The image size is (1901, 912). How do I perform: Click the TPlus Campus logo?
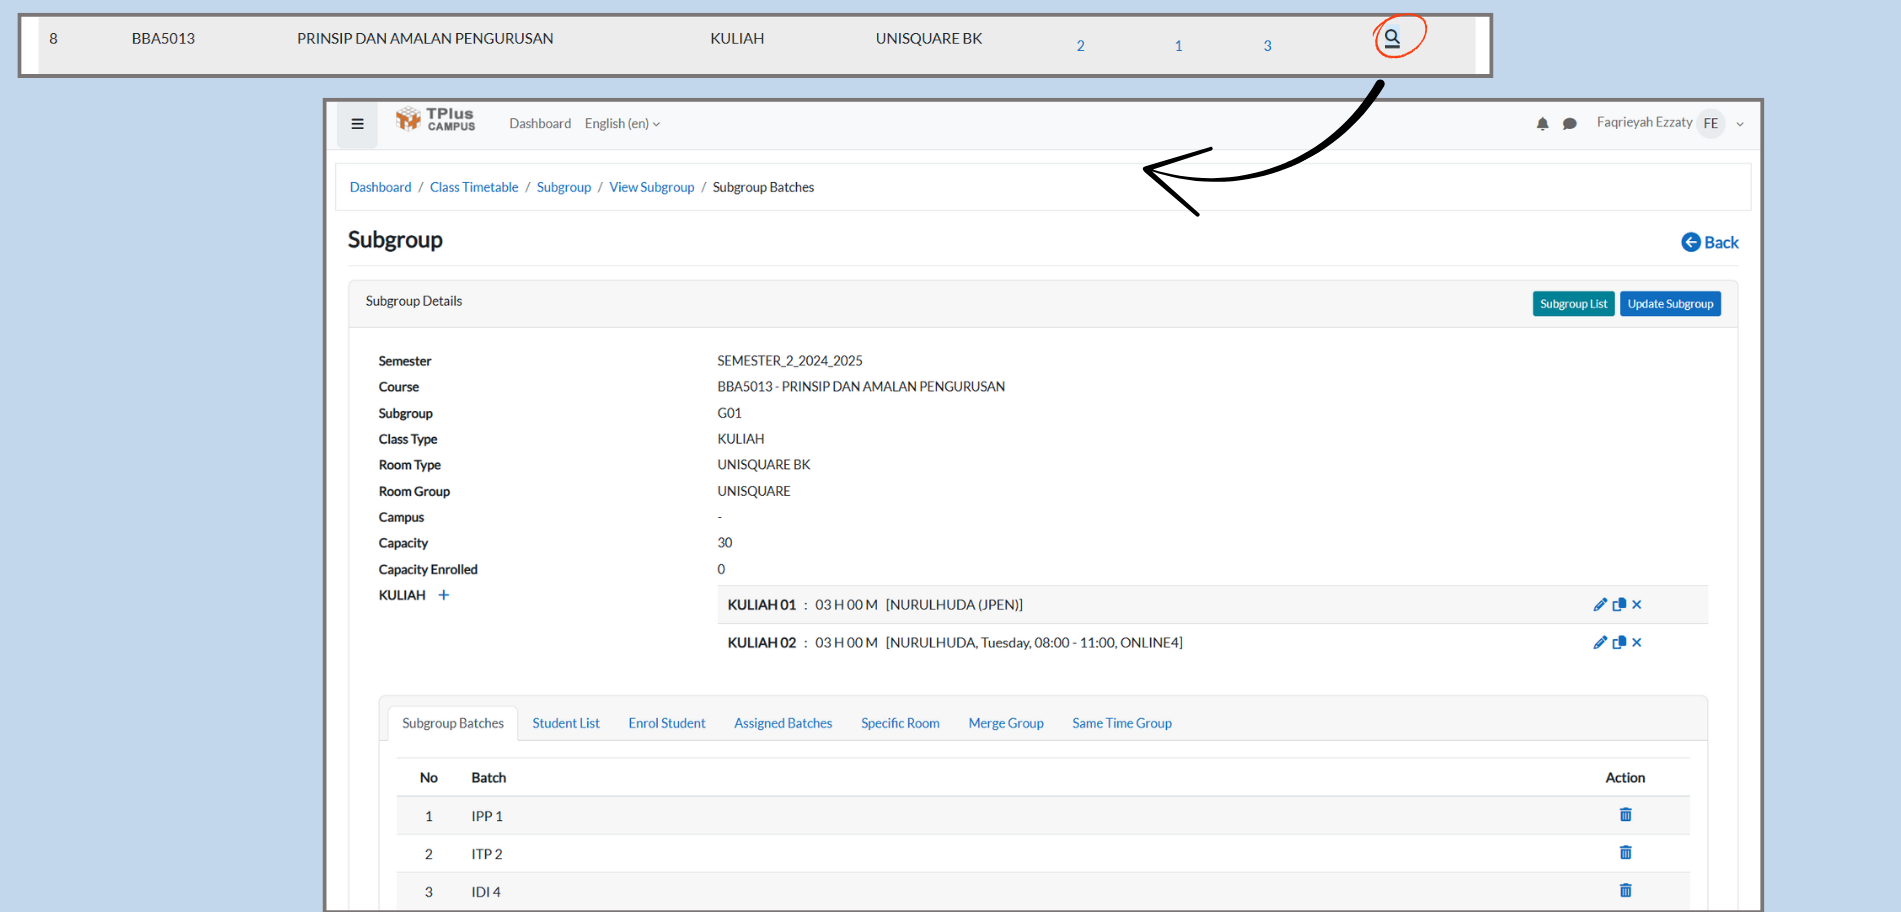[x=436, y=120]
